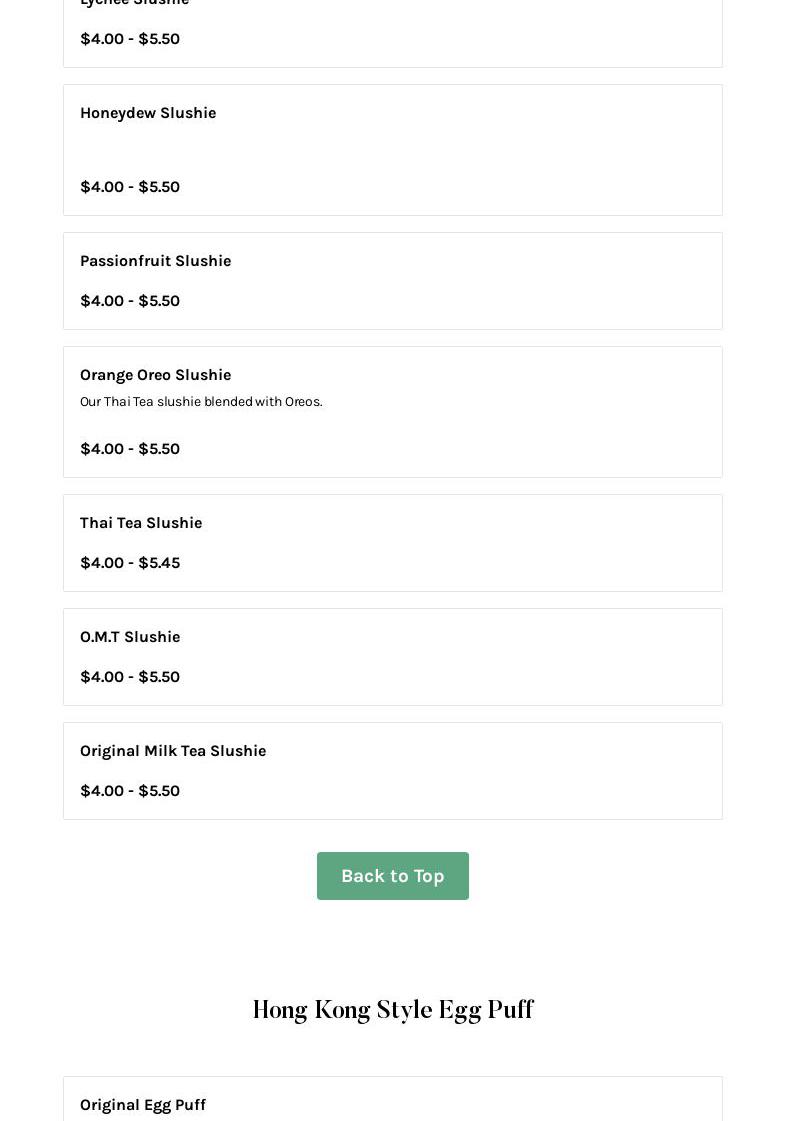Screen dimensions: 785x1121
Task: Click the Lychee Slushie price range
Action: [x=130, y=39]
